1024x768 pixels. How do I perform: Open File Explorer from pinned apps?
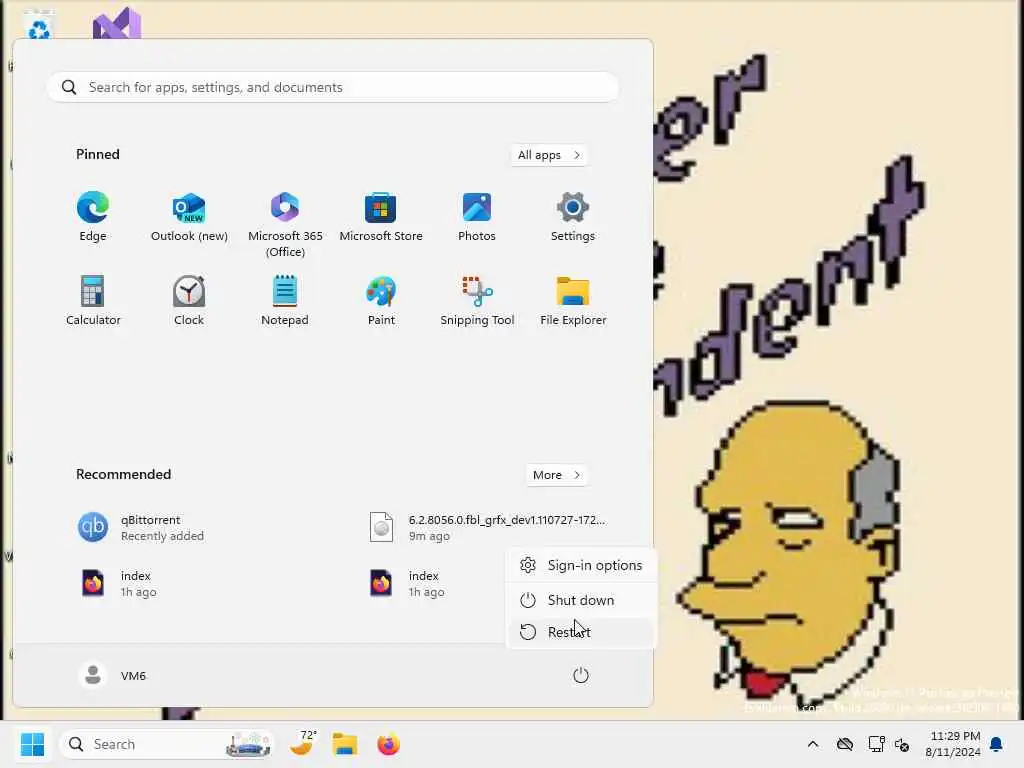573,300
